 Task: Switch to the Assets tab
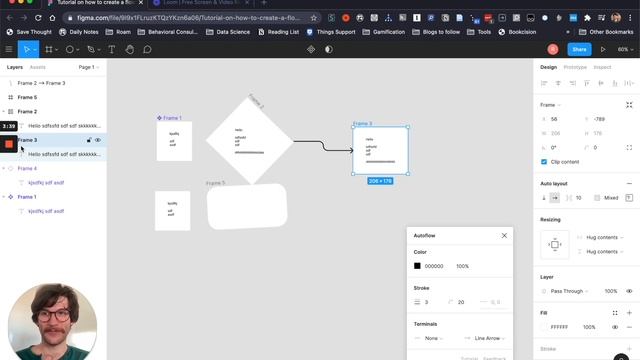38,67
